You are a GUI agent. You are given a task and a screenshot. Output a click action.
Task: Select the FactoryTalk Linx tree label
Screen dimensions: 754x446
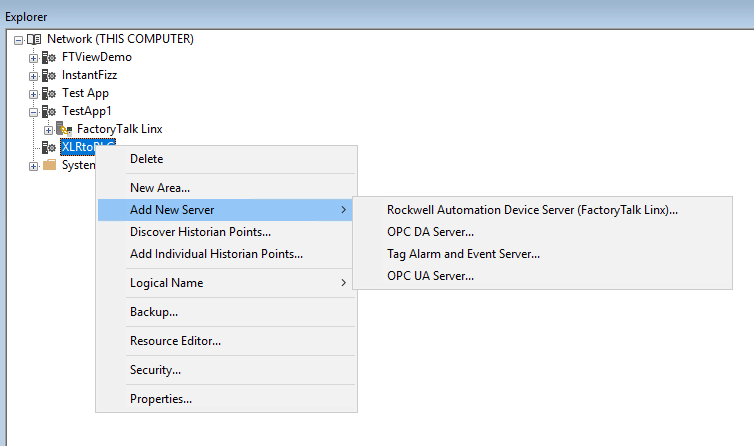click(x=120, y=129)
